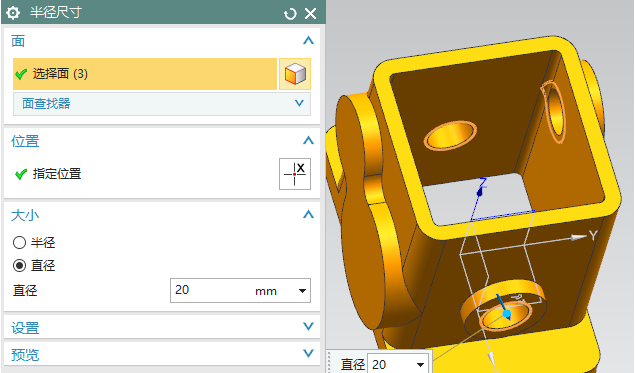The width and height of the screenshot is (635, 373).
Task: Close the 半径尺寸 dialog
Action: [x=311, y=14]
